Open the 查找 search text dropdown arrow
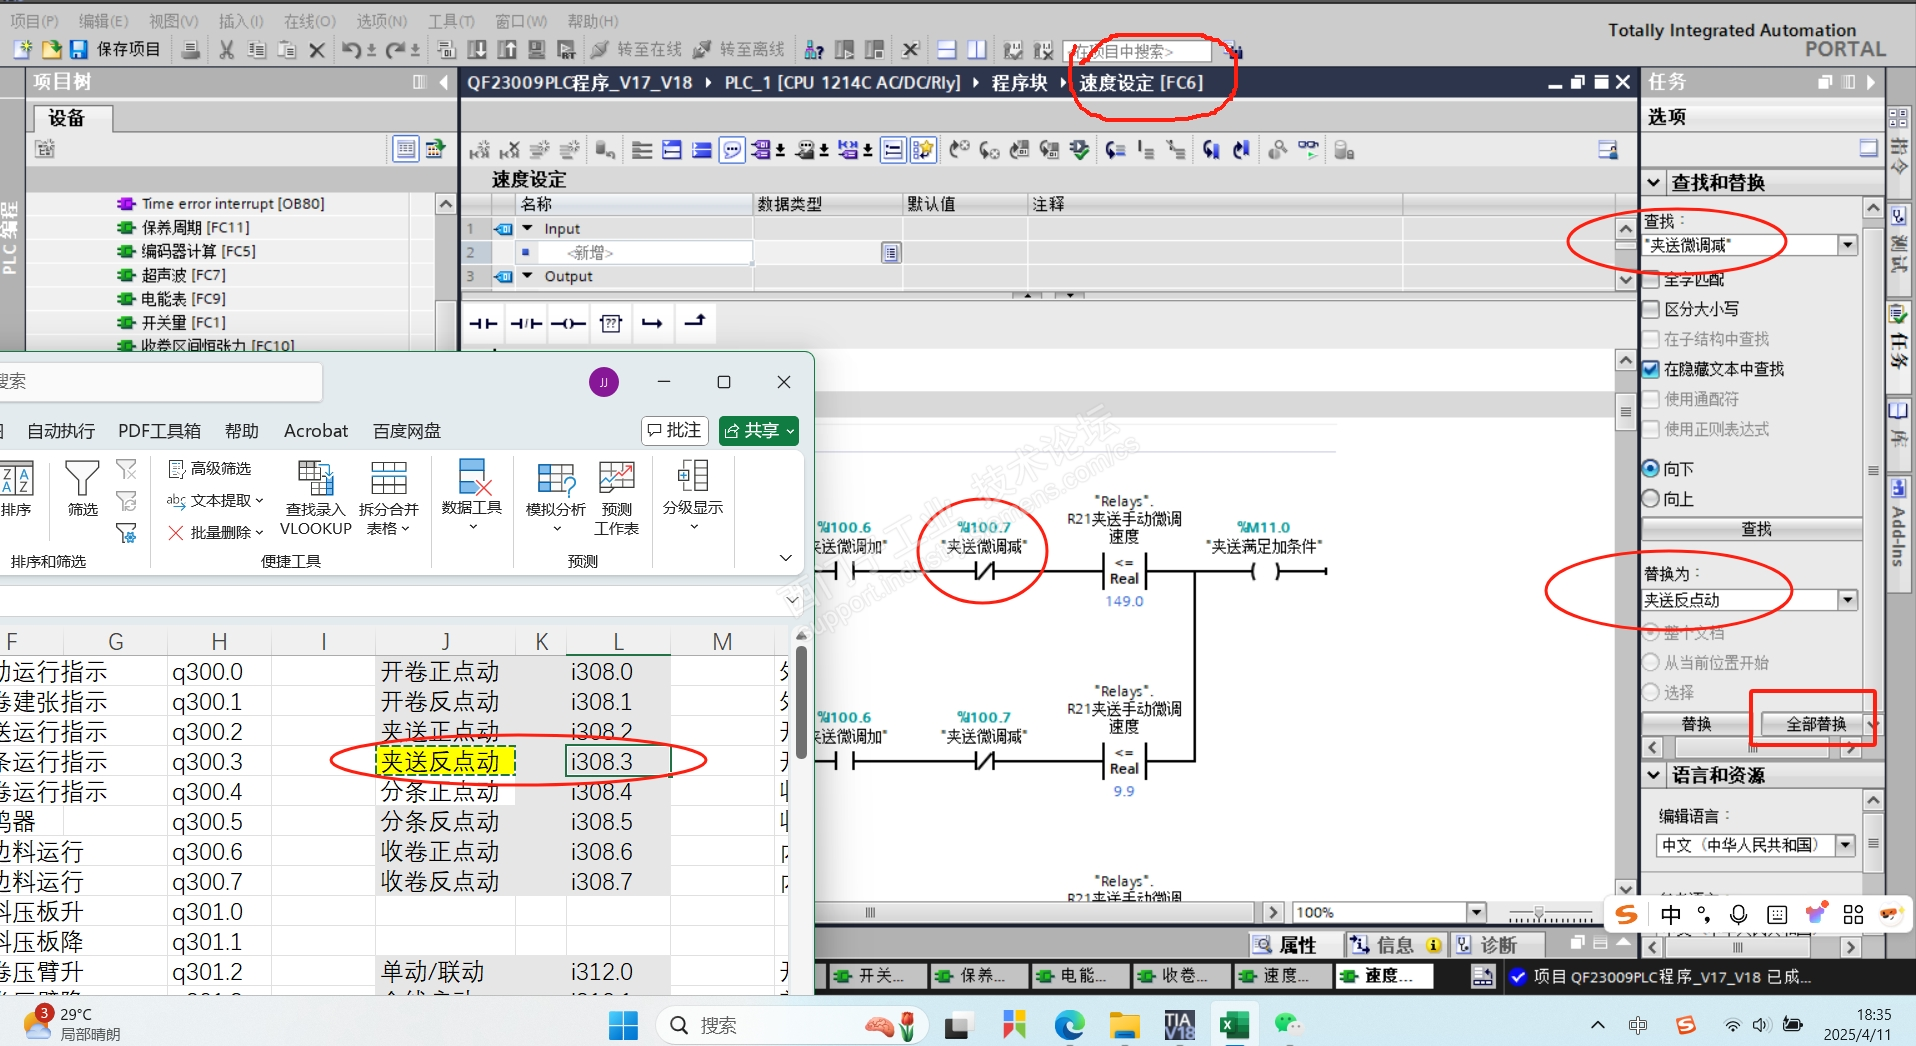 pos(1847,245)
